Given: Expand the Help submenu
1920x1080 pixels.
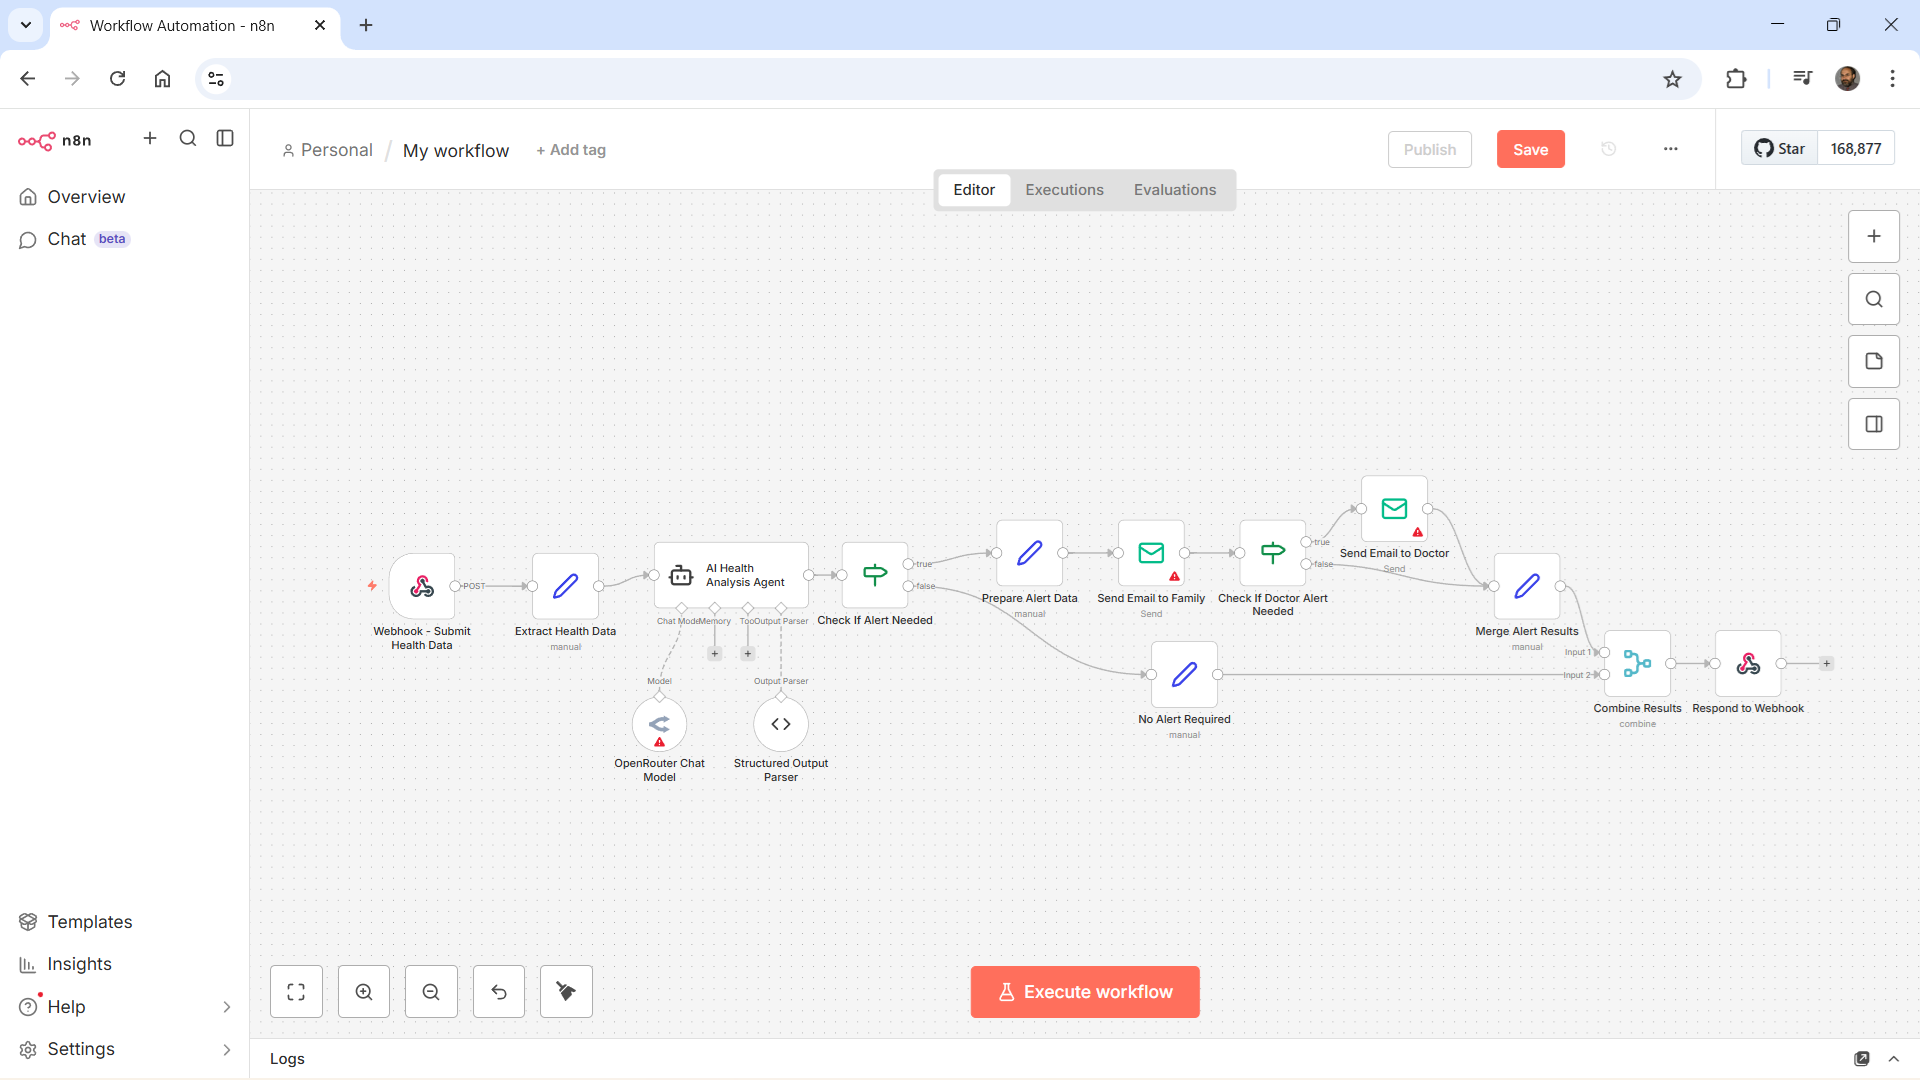Looking at the screenshot, I should click(x=226, y=1007).
